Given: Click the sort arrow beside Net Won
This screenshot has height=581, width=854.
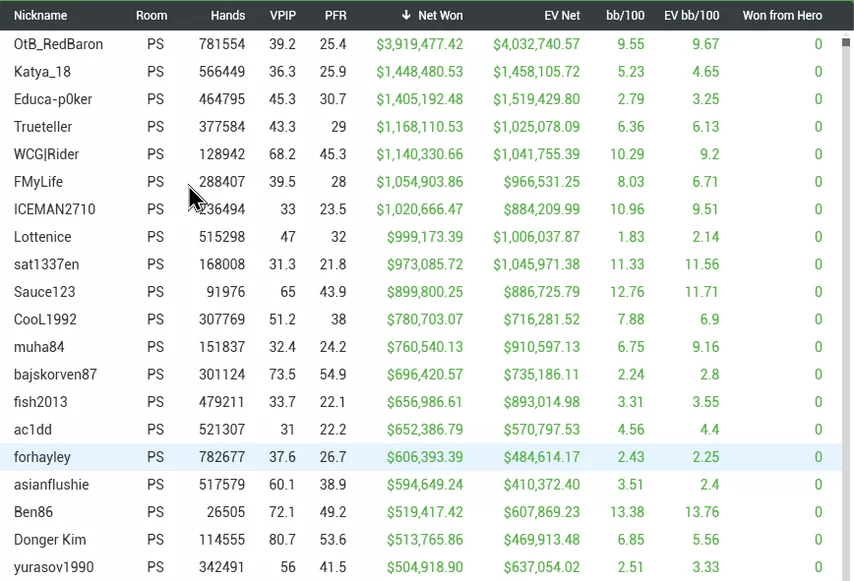Looking at the screenshot, I should pyautogui.click(x=406, y=15).
